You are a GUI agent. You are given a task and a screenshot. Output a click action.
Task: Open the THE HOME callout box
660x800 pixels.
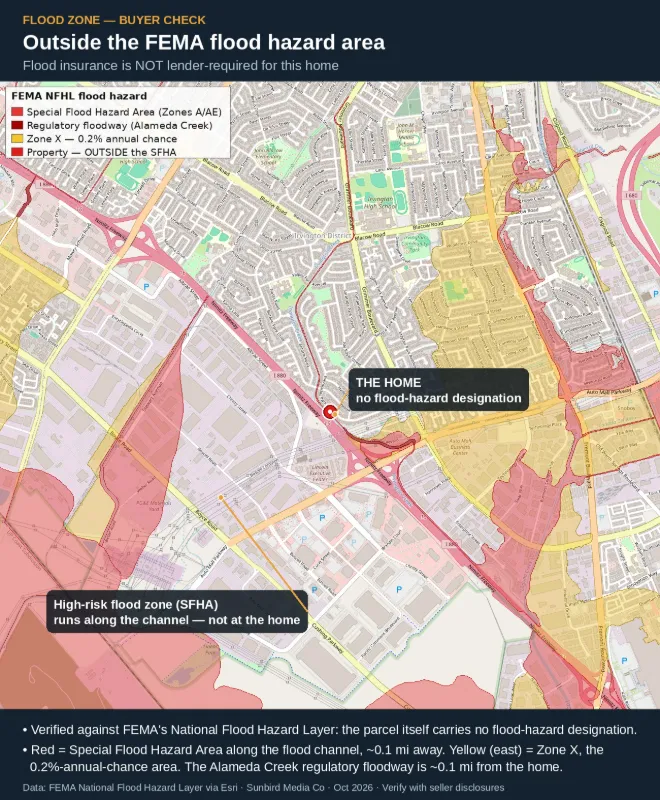tap(438, 390)
